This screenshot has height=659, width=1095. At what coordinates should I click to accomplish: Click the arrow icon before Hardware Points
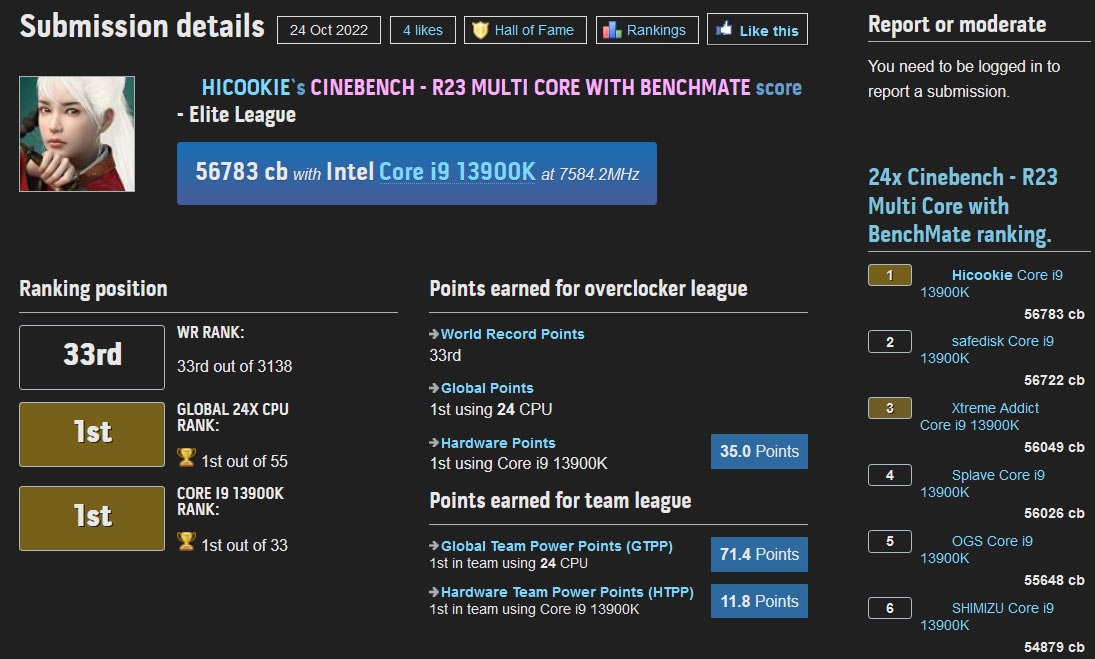tap(434, 443)
